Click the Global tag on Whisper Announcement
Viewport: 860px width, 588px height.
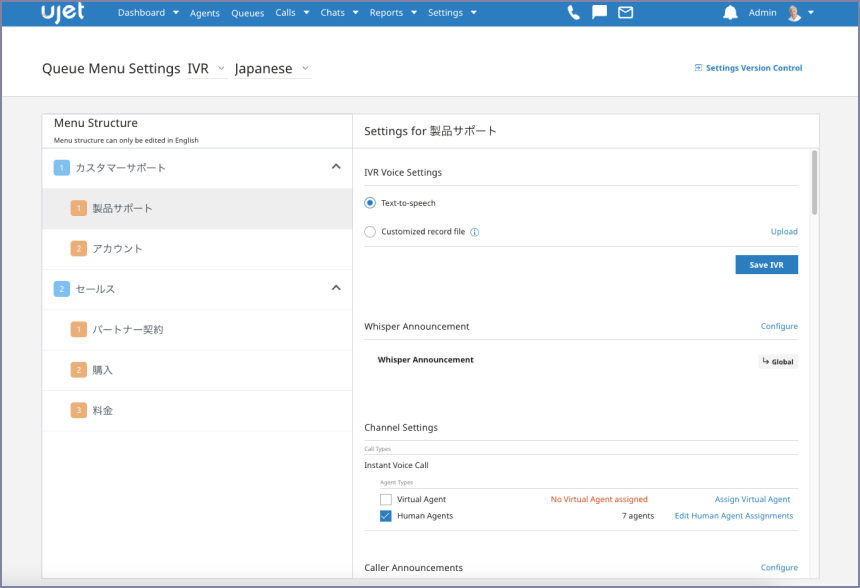(778, 362)
